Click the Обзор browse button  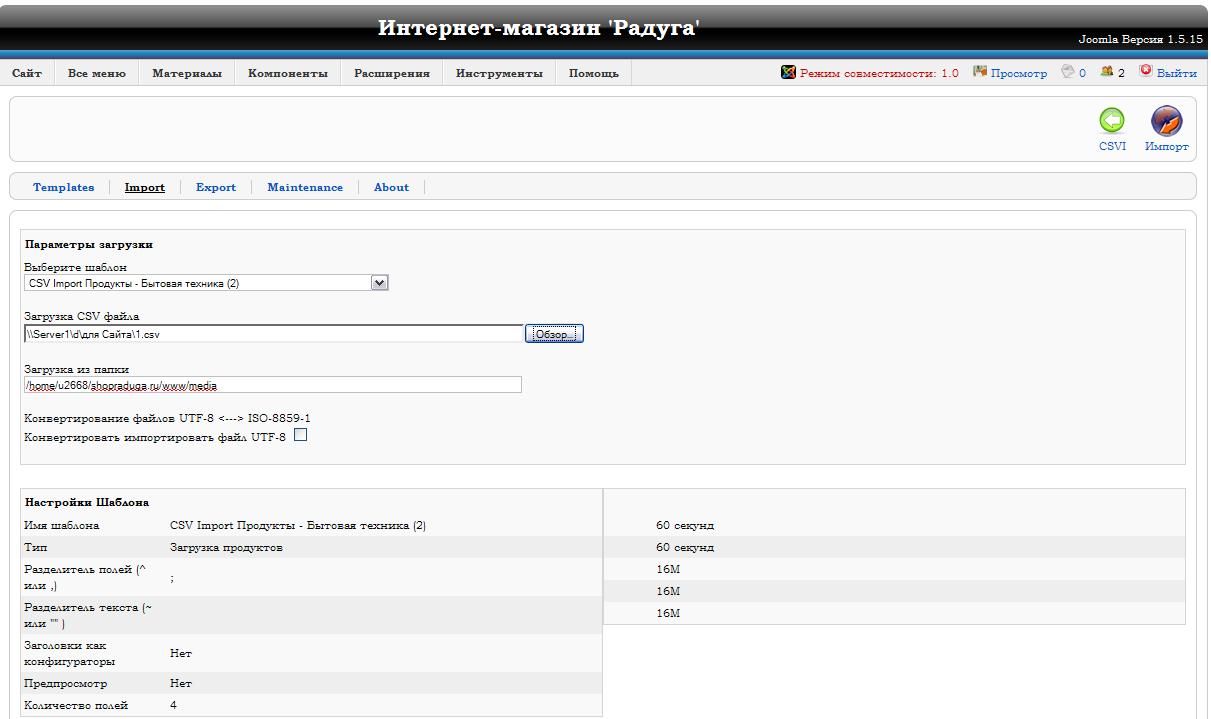pyautogui.click(x=554, y=334)
